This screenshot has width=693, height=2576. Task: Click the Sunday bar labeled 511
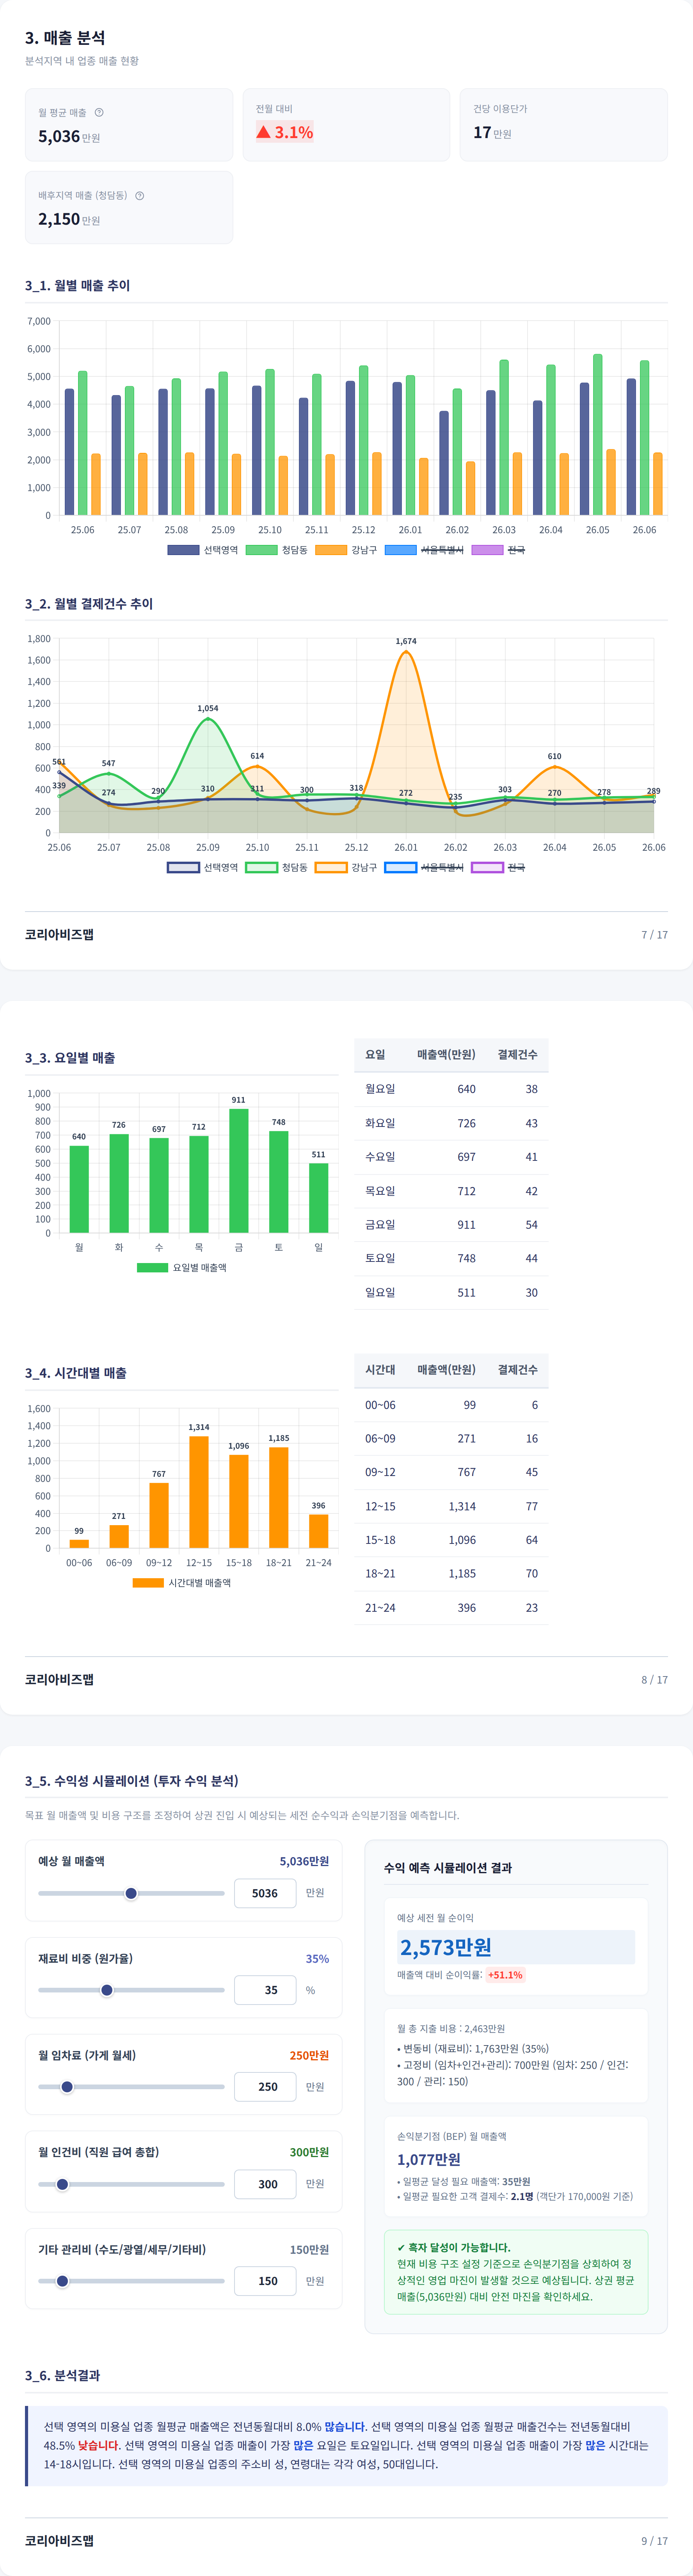tap(319, 1197)
